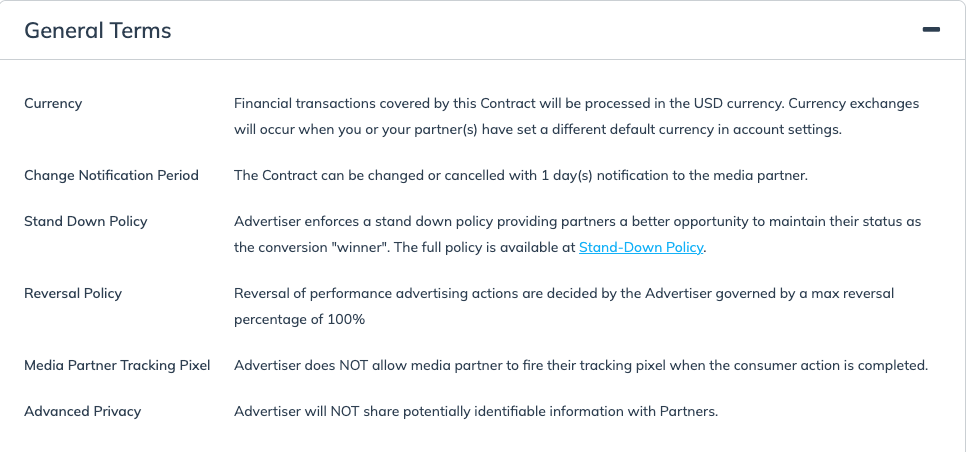
Task: Click the Stand Down Policy row label
Action: coord(85,221)
